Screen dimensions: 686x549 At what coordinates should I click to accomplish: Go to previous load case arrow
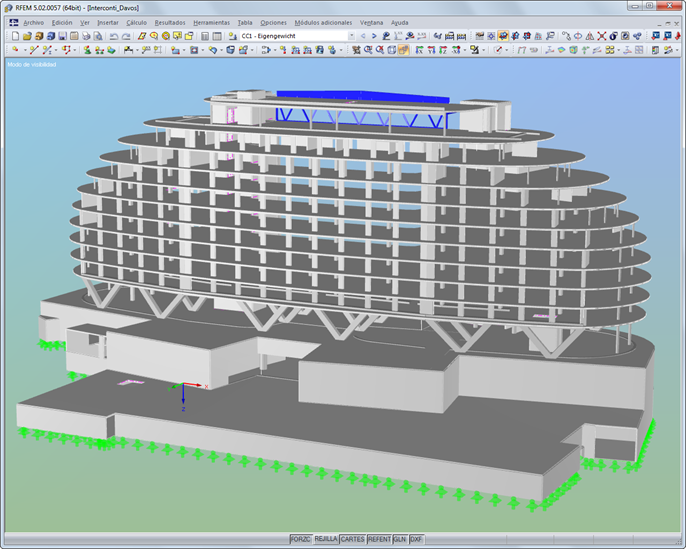(x=363, y=36)
